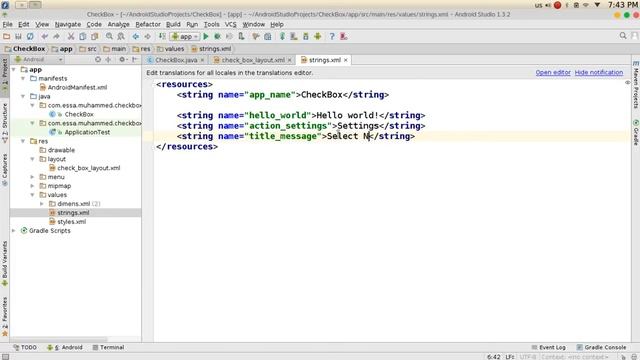Viewport: 640px width, 360px height.
Task: Toggle the Gradle side panel
Action: (x=636, y=133)
